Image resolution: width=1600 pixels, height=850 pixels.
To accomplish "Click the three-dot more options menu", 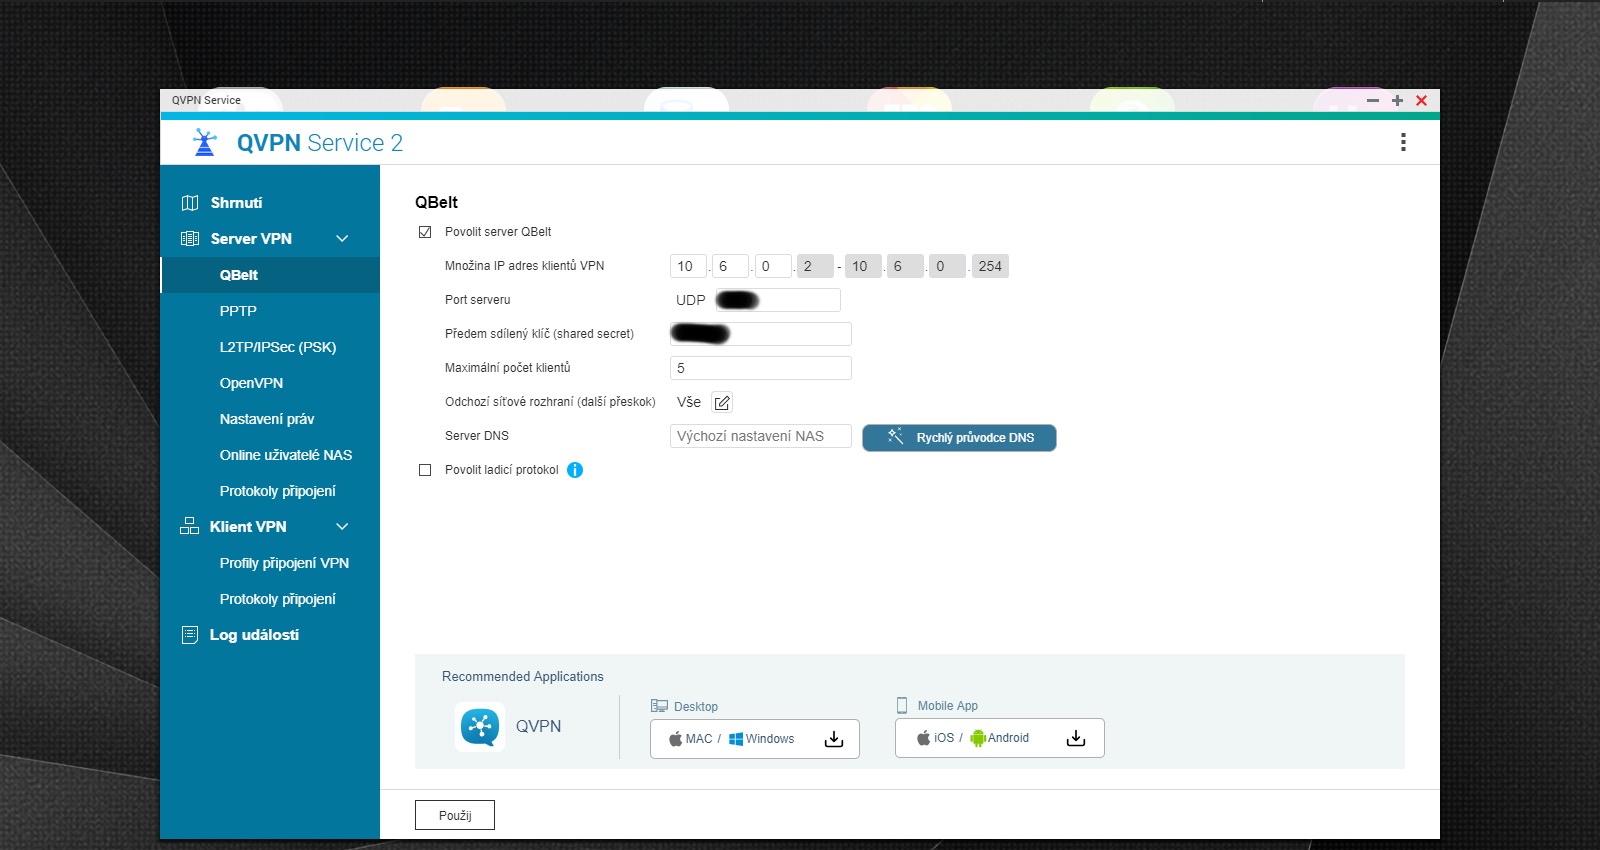I will [1403, 142].
